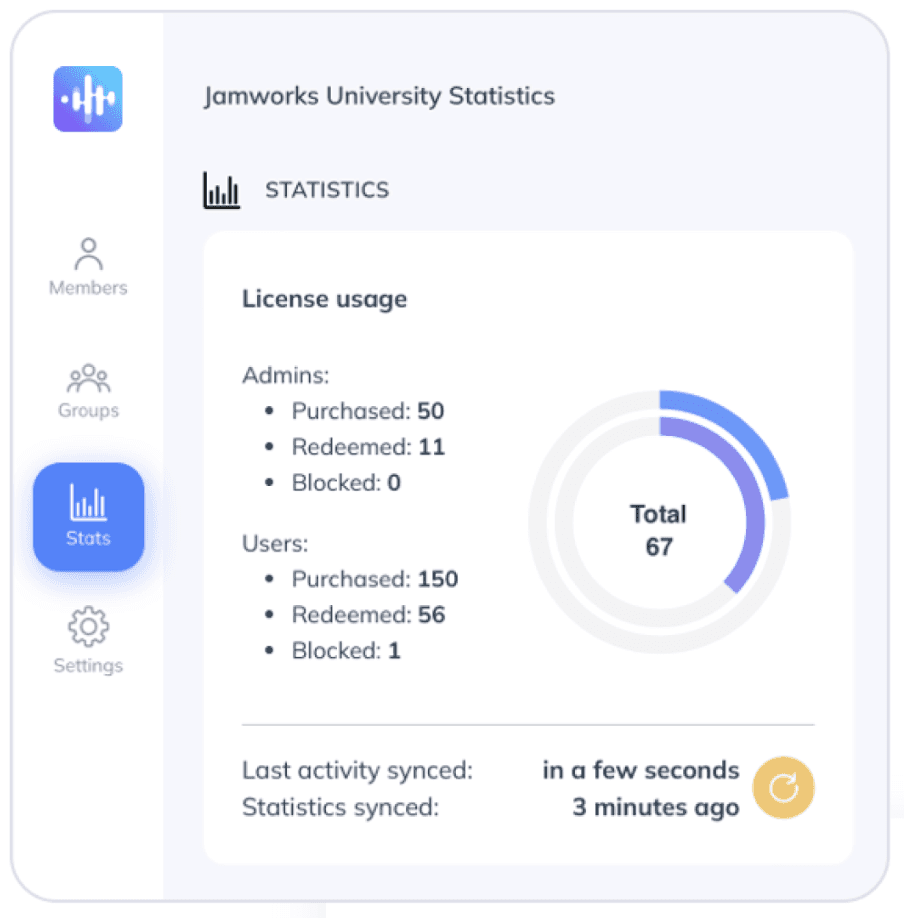The width and height of the screenshot is (904, 918).
Task: Click the Total 67 chart center
Action: coord(659,530)
